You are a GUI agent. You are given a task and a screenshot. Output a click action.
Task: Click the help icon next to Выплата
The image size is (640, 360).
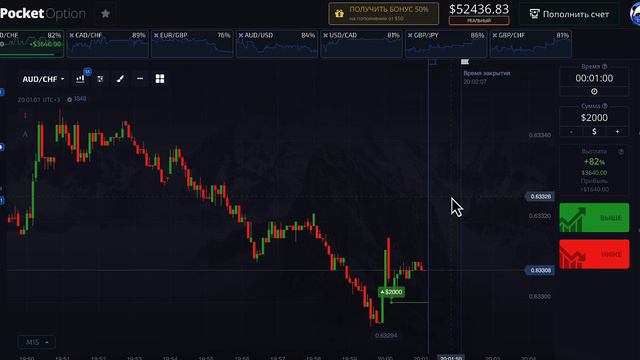(x=621, y=152)
